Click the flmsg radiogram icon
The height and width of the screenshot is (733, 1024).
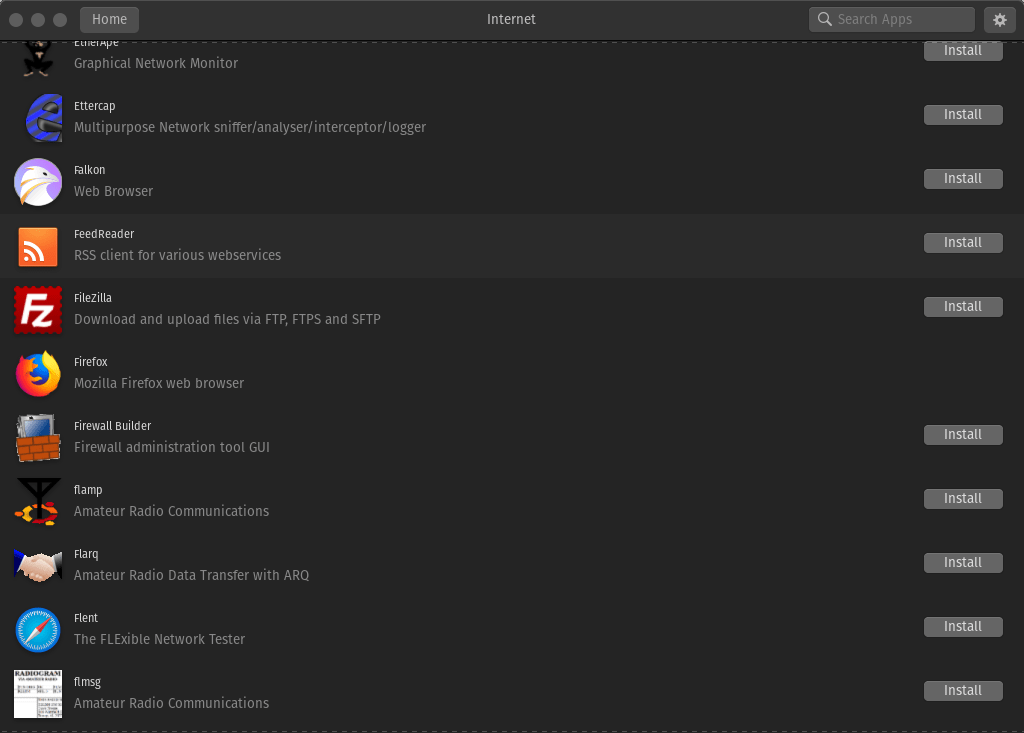click(x=37, y=694)
